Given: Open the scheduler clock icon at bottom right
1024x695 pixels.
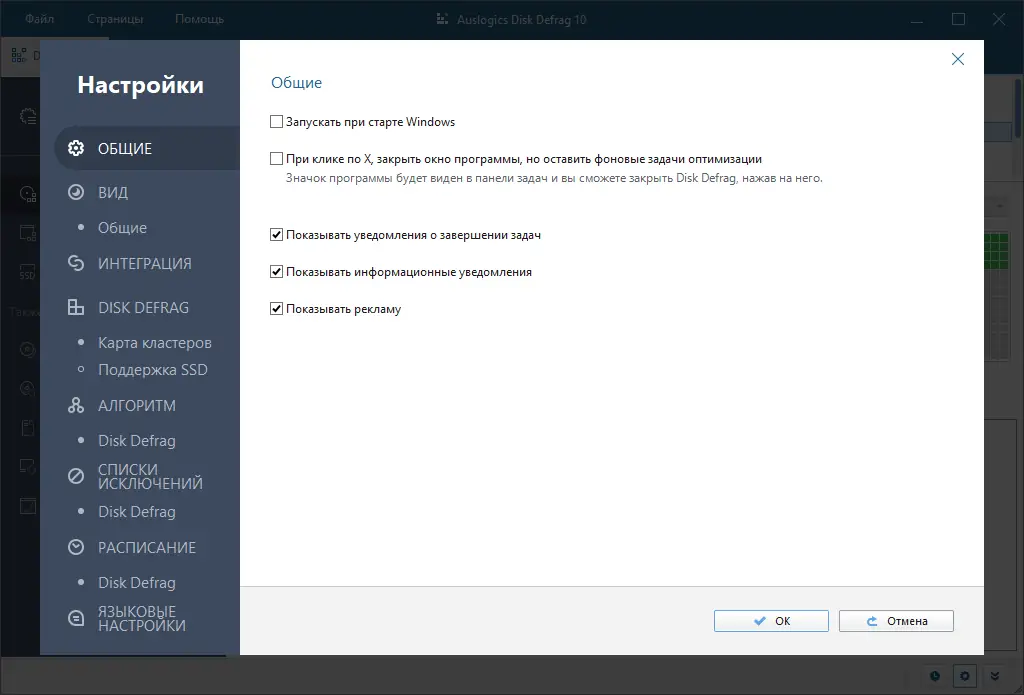Looking at the screenshot, I should coord(934,676).
